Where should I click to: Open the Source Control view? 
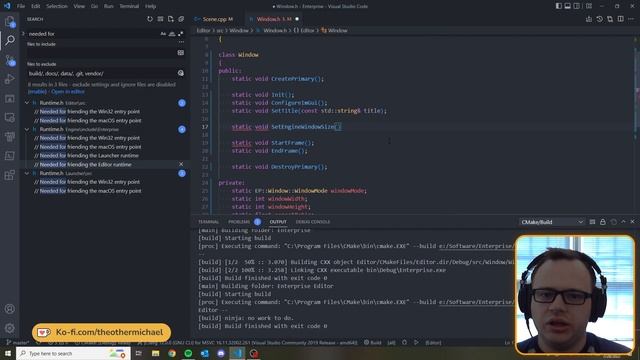click(10, 60)
